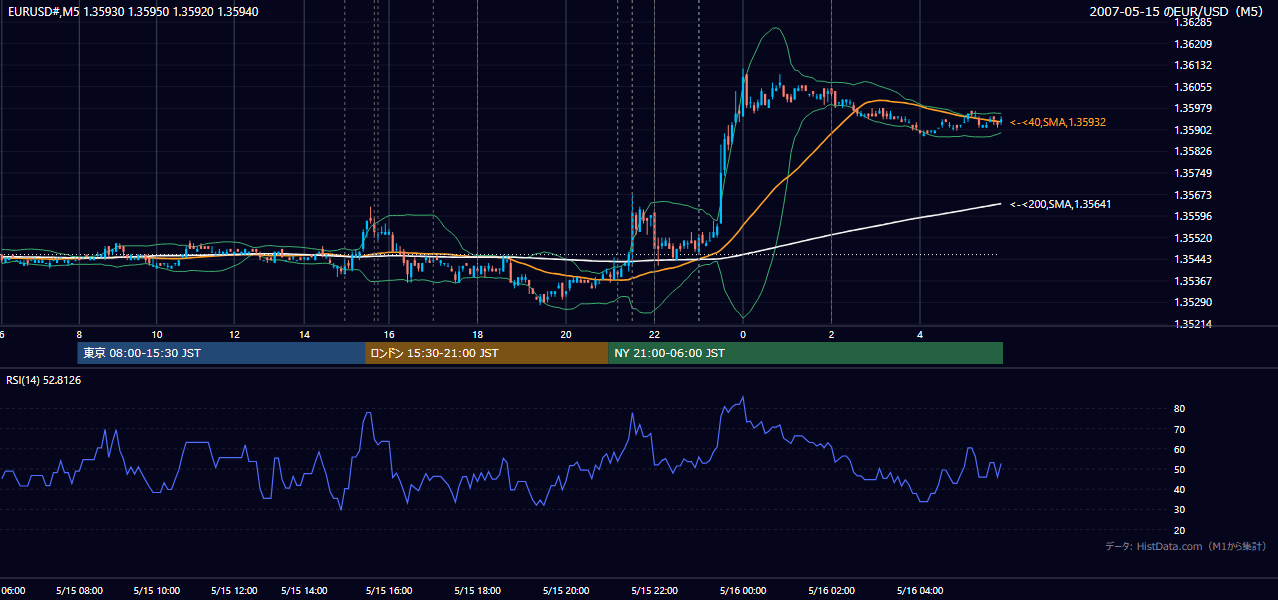Click the bottom time label '5/15 20:00'

tap(566, 591)
